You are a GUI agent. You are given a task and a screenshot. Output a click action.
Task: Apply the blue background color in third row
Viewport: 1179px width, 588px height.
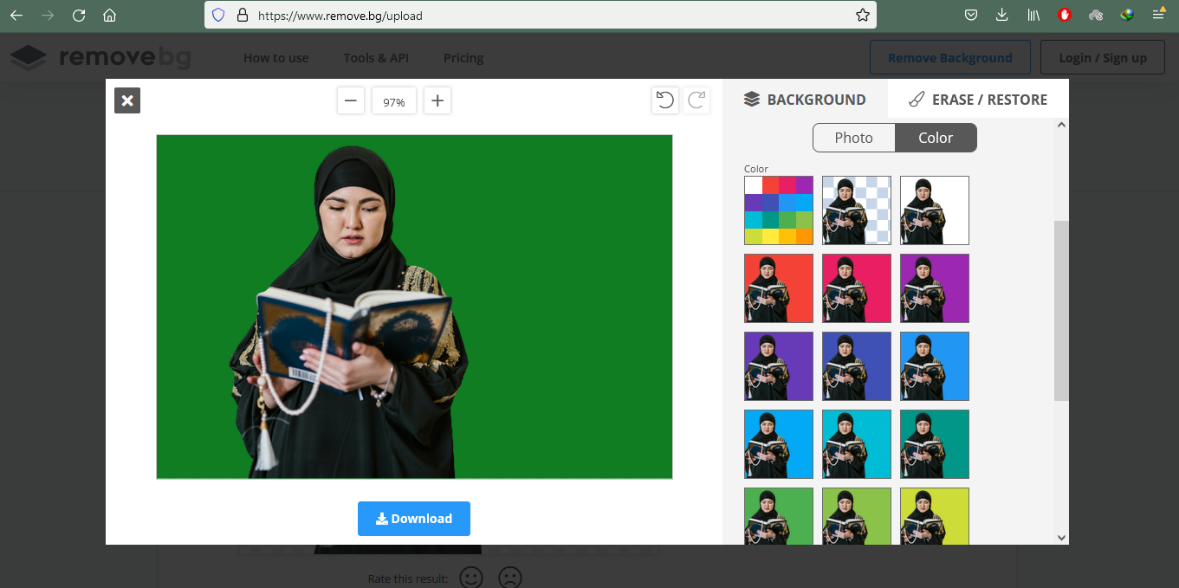935,366
